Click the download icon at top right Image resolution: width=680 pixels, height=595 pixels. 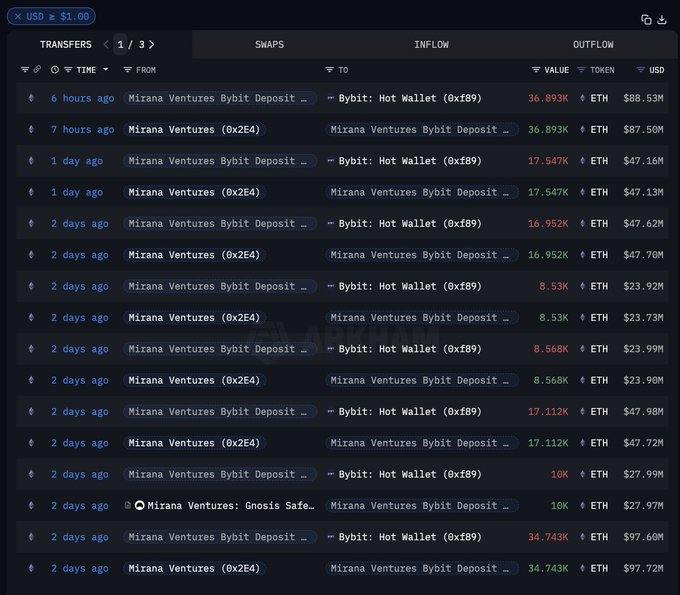tap(662, 20)
